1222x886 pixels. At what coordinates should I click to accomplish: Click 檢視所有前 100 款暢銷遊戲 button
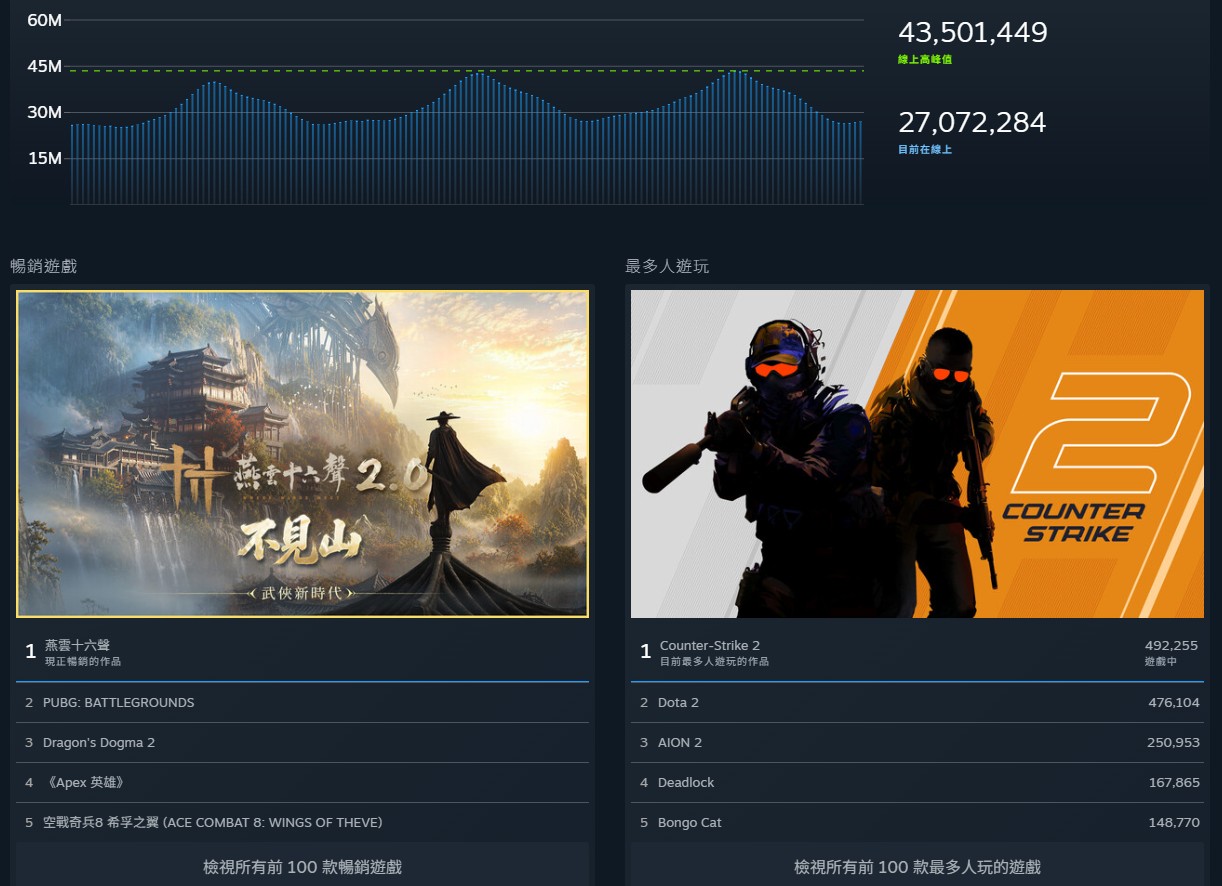pos(302,867)
